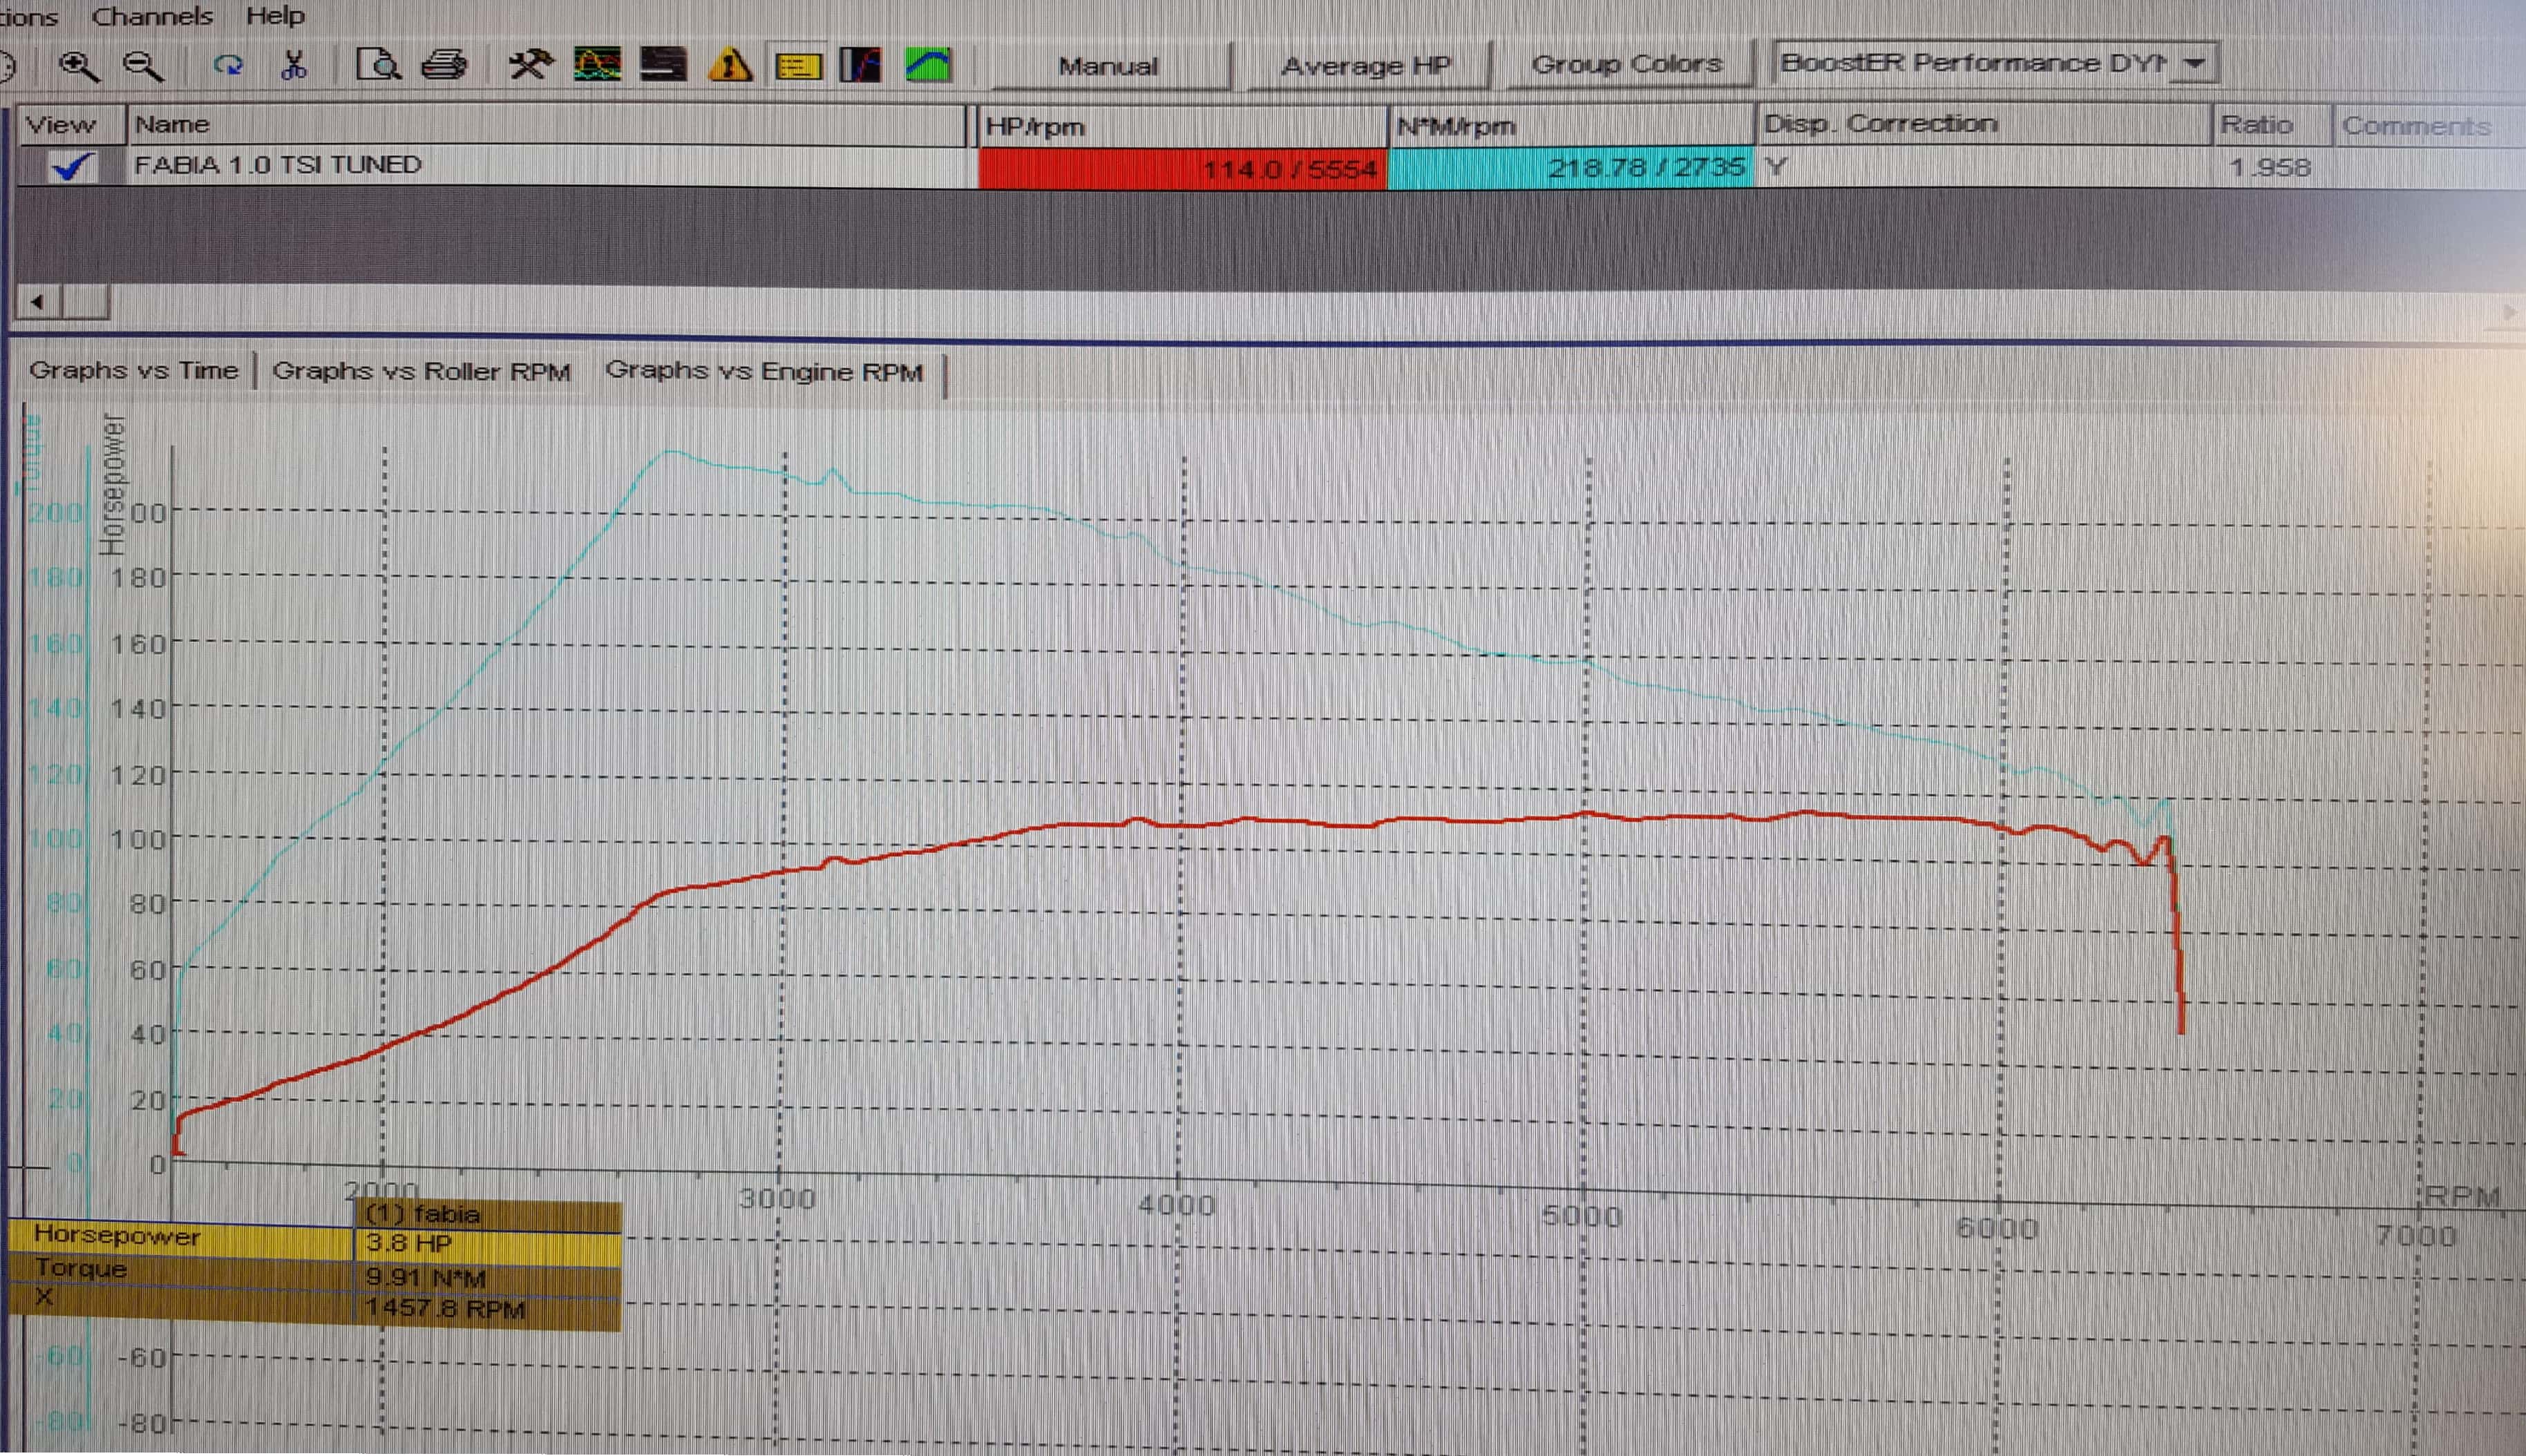Click the zoom out magnifier icon

[x=143, y=66]
